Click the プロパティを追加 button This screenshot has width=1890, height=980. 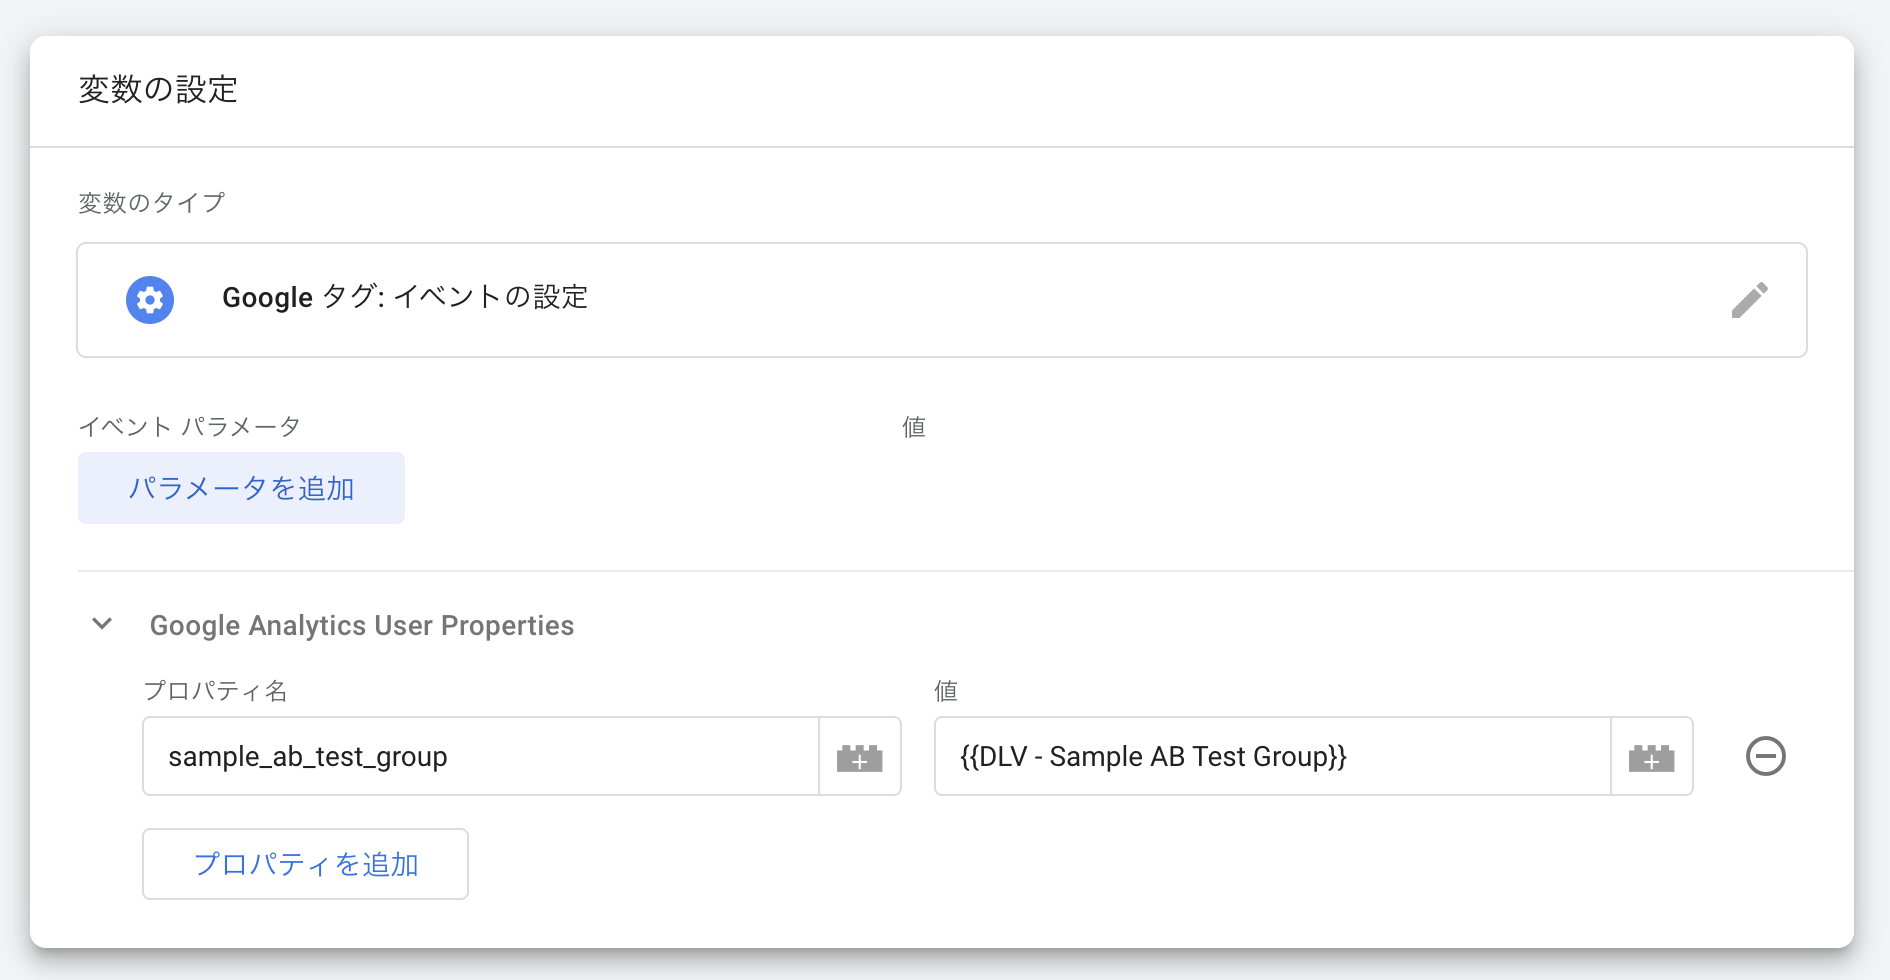(305, 864)
